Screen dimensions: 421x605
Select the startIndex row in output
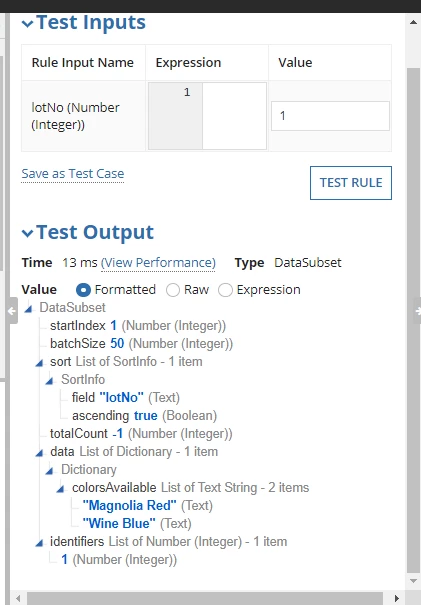[138, 326]
